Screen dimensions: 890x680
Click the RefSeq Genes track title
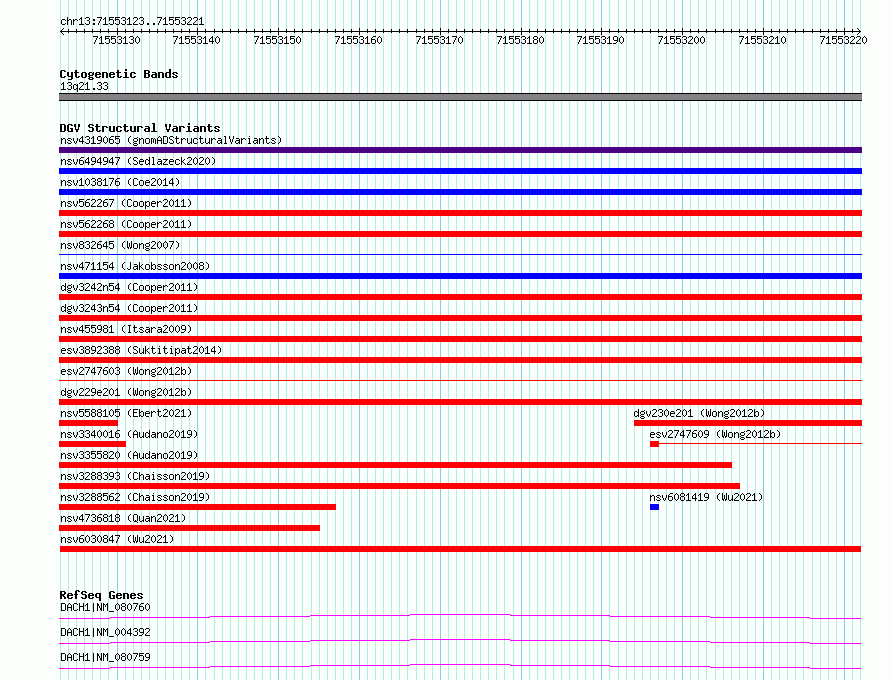tap(101, 595)
